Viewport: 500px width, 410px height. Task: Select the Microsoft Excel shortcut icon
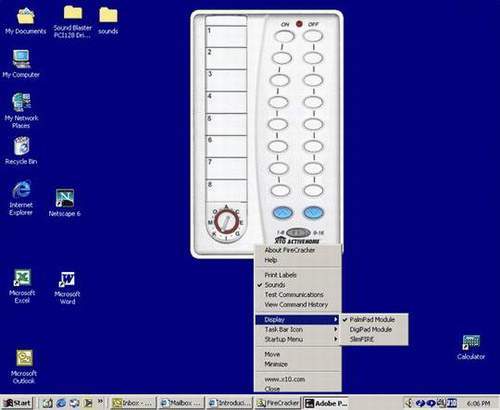(x=22, y=286)
